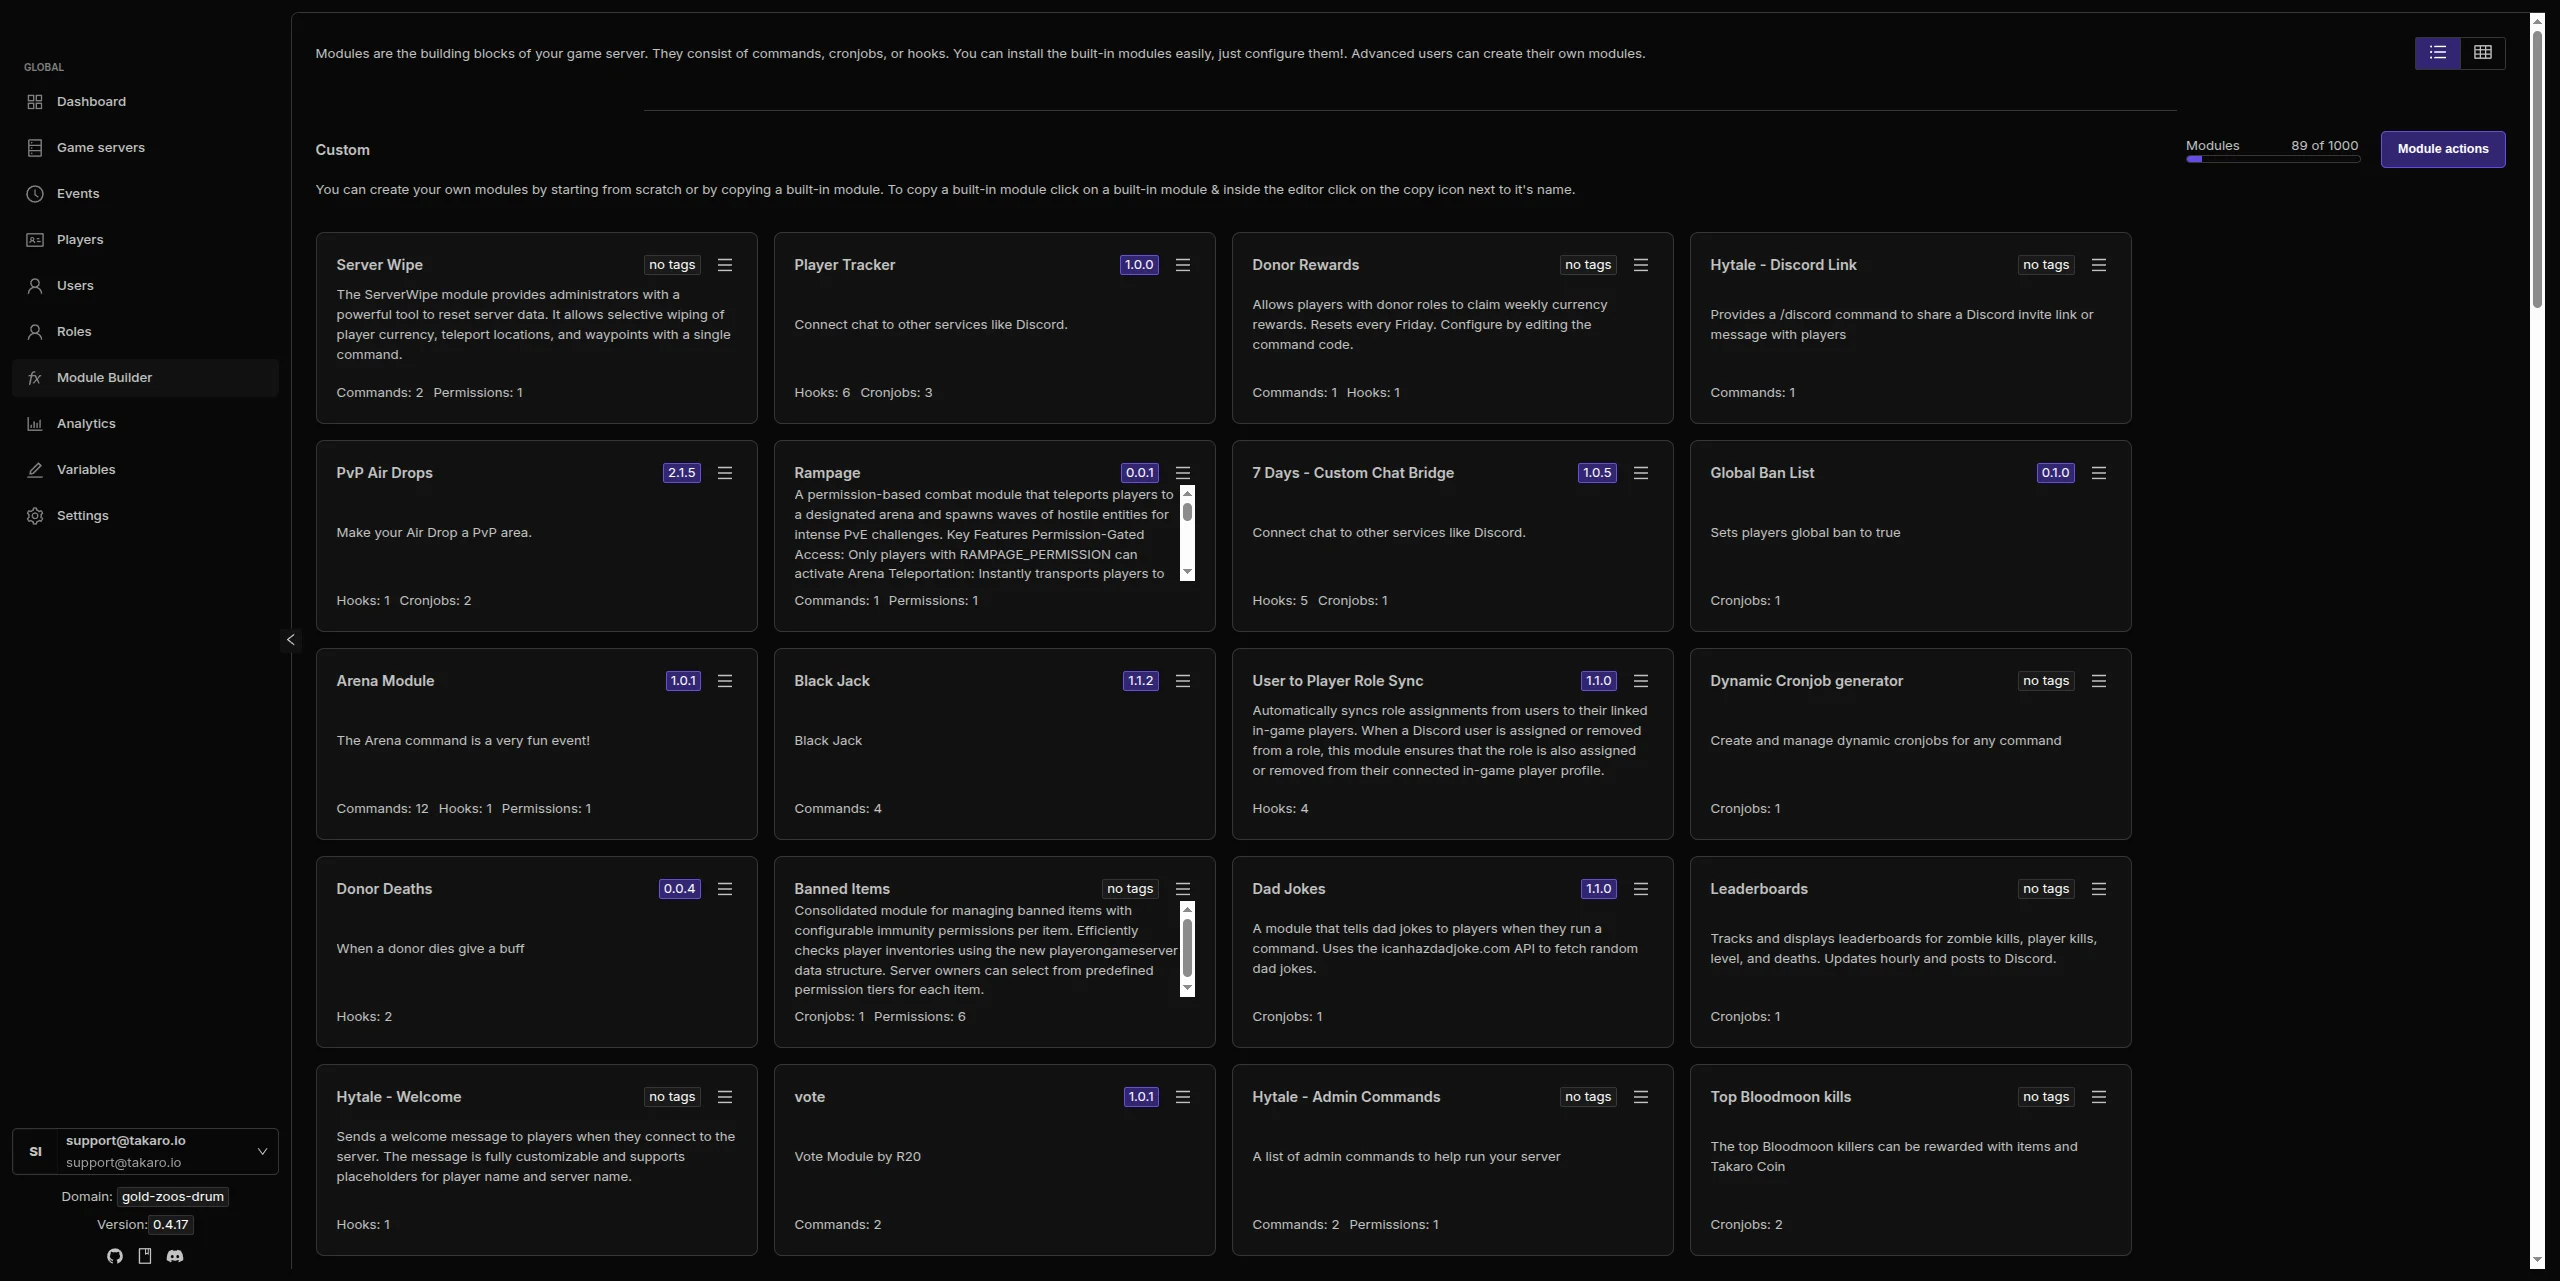Click the Module actions button
Image resolution: width=2560 pixels, height=1281 pixels.
[x=2443, y=148]
